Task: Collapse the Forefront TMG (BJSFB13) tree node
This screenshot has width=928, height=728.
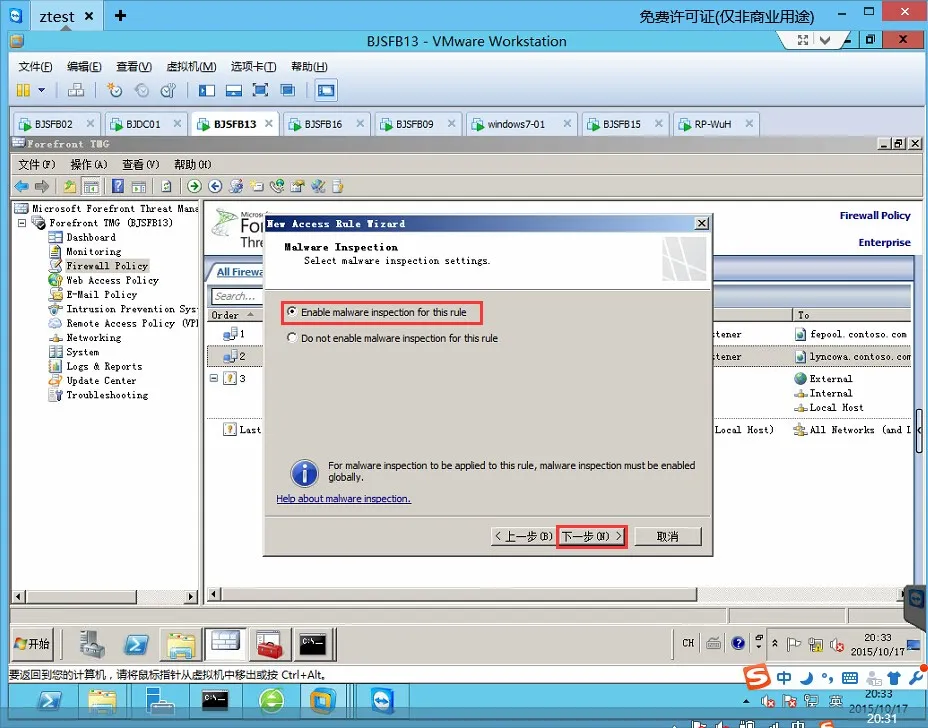Action: (22, 223)
